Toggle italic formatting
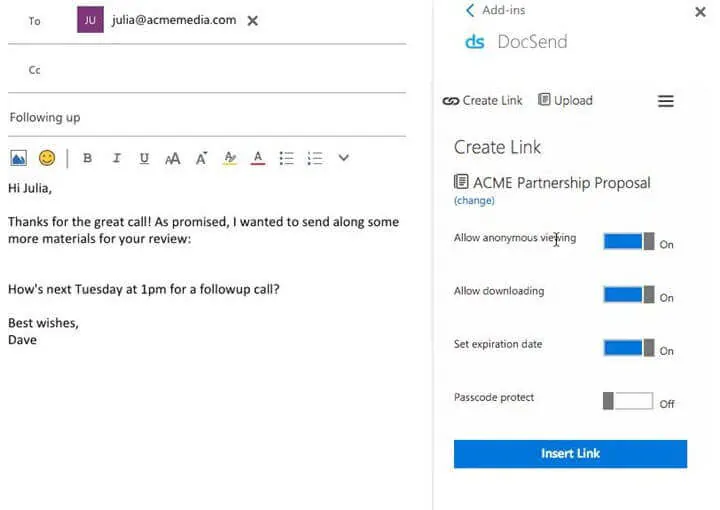 [117, 158]
